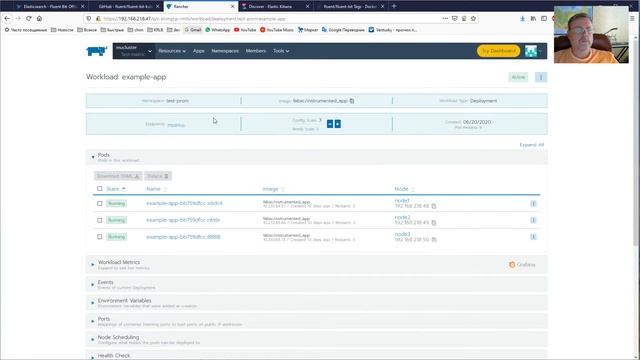Increase the workload scale with plus button
Viewport: 640px width, 360px height.
[x=338, y=124]
